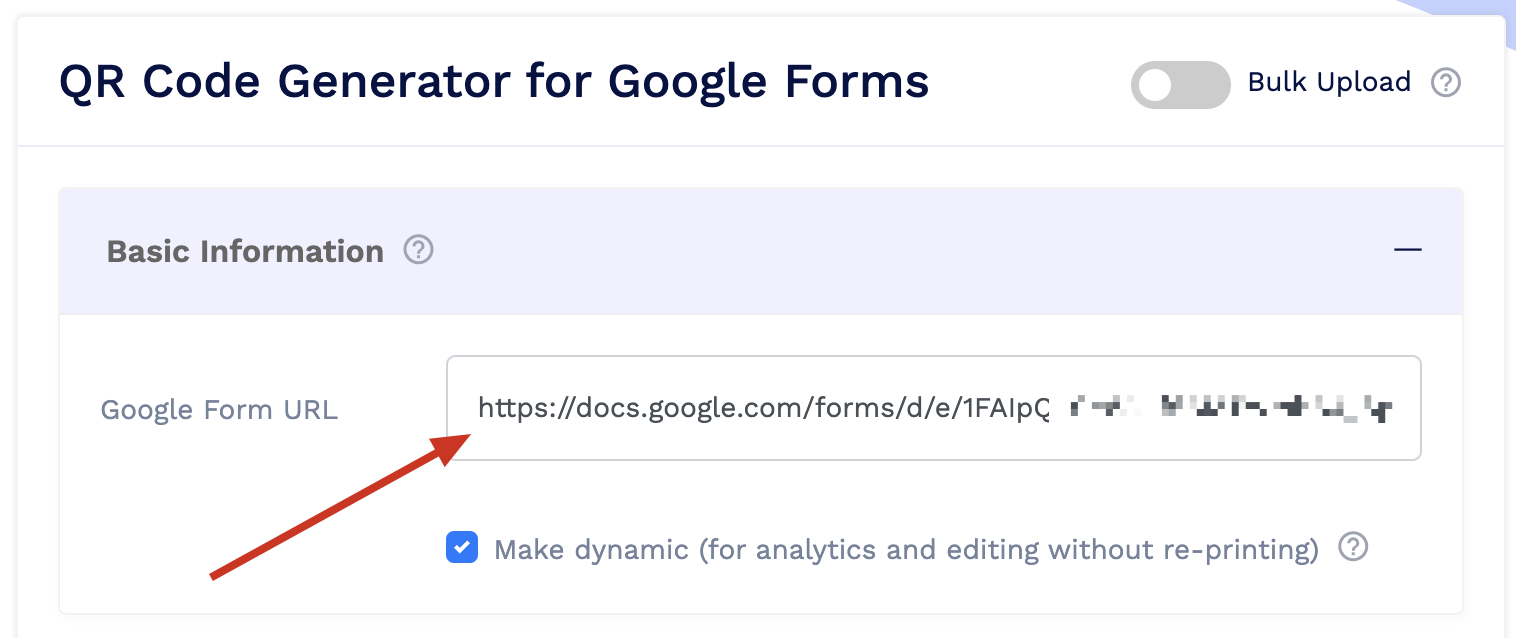Viewport: 1516px width, 638px height.
Task: Uncheck the Make dynamic checkbox
Action: tap(461, 548)
